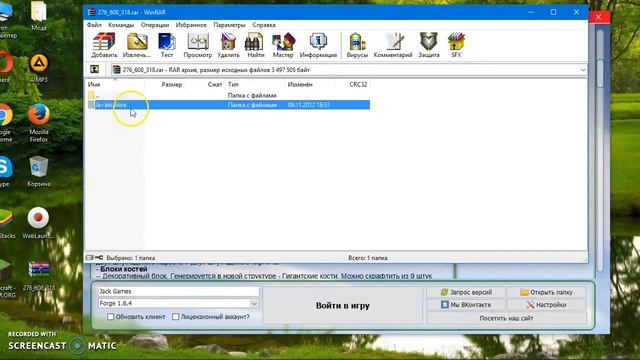The height and width of the screenshot is (360, 640).
Task: Sort by the CRC32 column header
Action: (x=352, y=84)
